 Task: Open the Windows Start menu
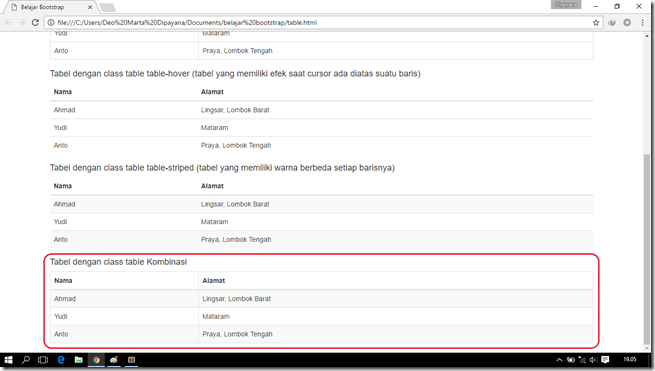click(8, 360)
